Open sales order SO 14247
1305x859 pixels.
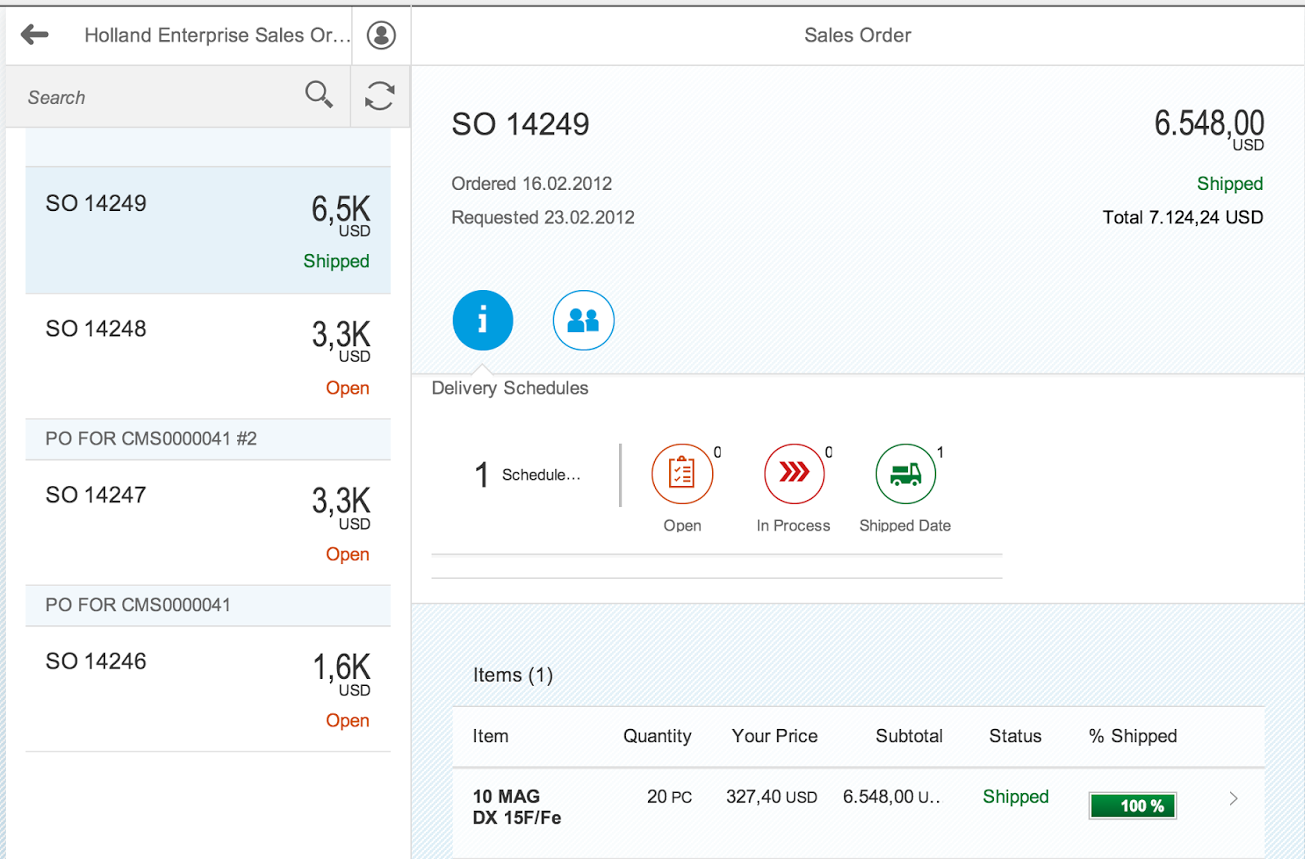tap(208, 522)
